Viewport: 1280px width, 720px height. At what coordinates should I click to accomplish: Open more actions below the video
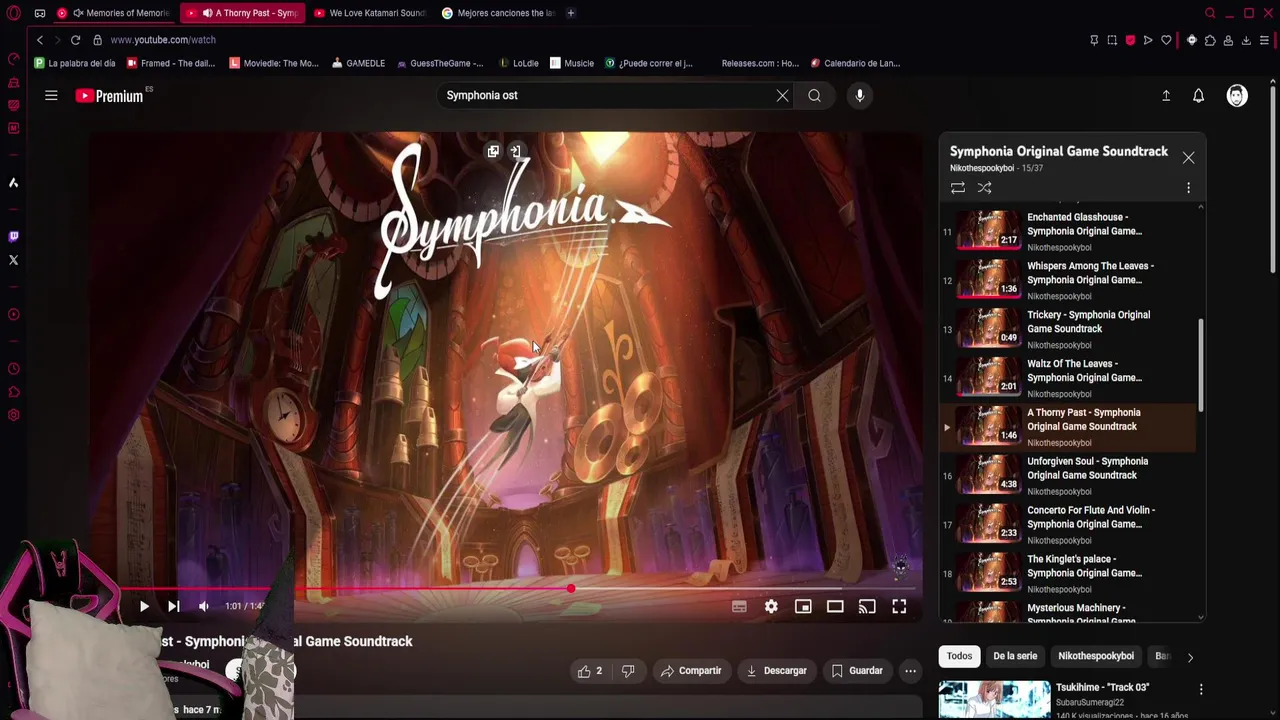click(910, 671)
